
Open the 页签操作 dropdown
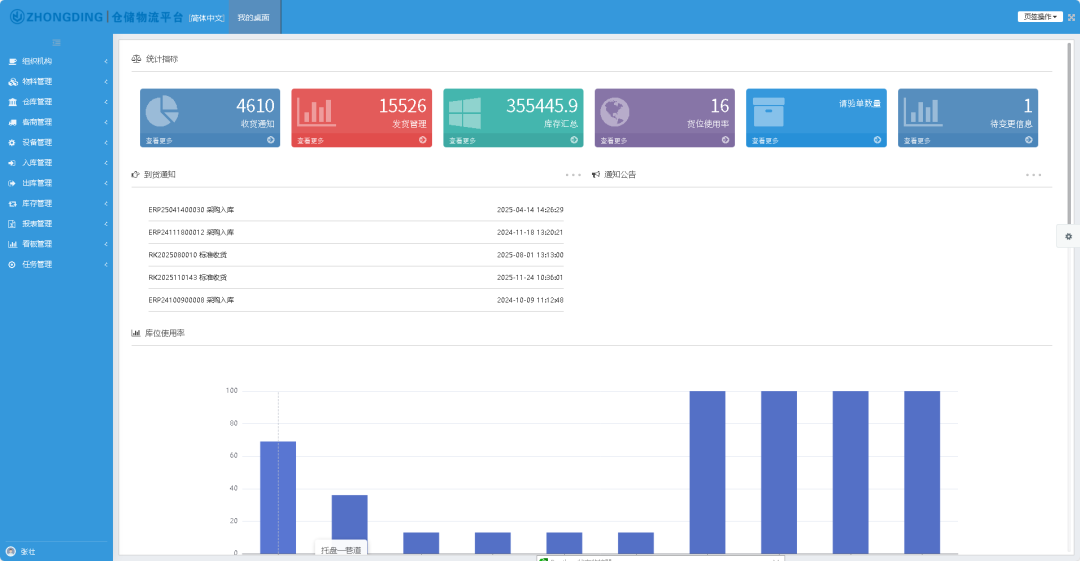click(1040, 17)
